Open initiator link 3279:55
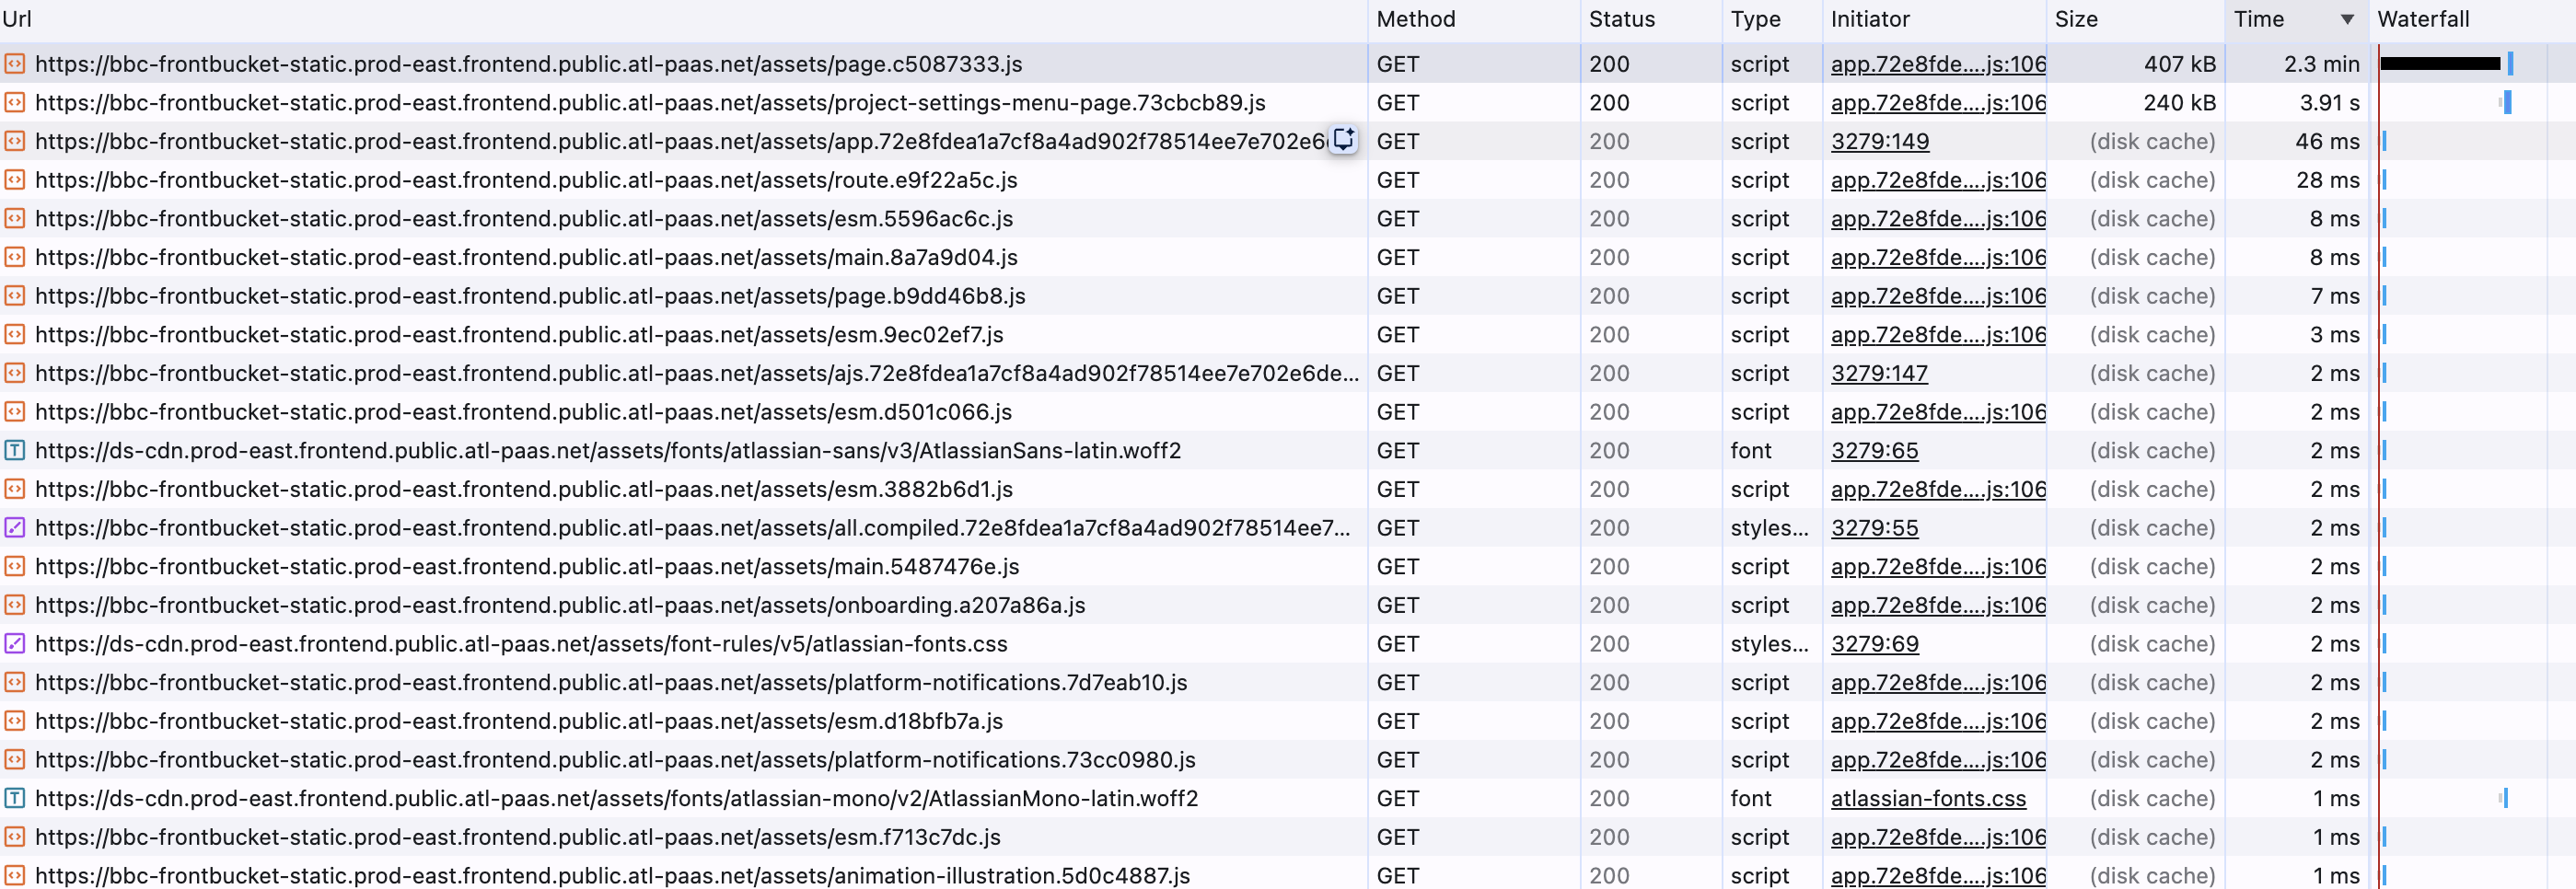The width and height of the screenshot is (2576, 889). 1874,527
